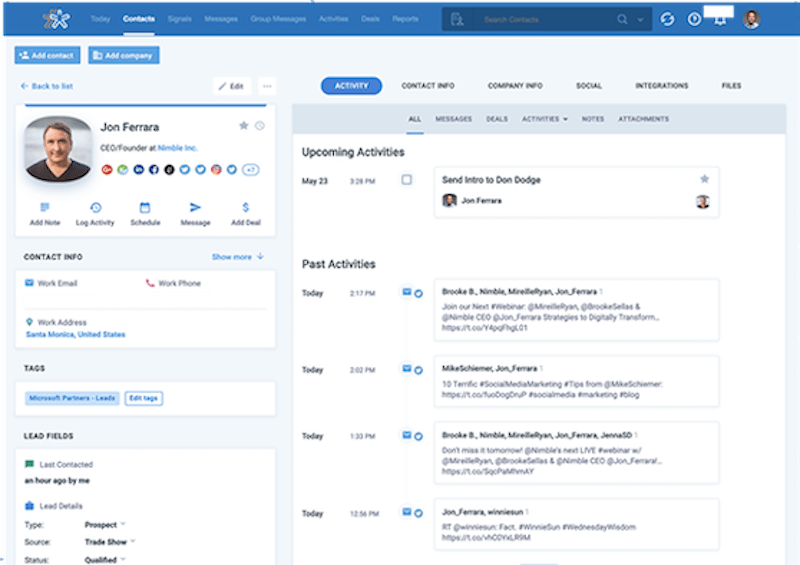Switch to the Contact Info tab
Viewport: 800px width, 565px height.
(428, 86)
